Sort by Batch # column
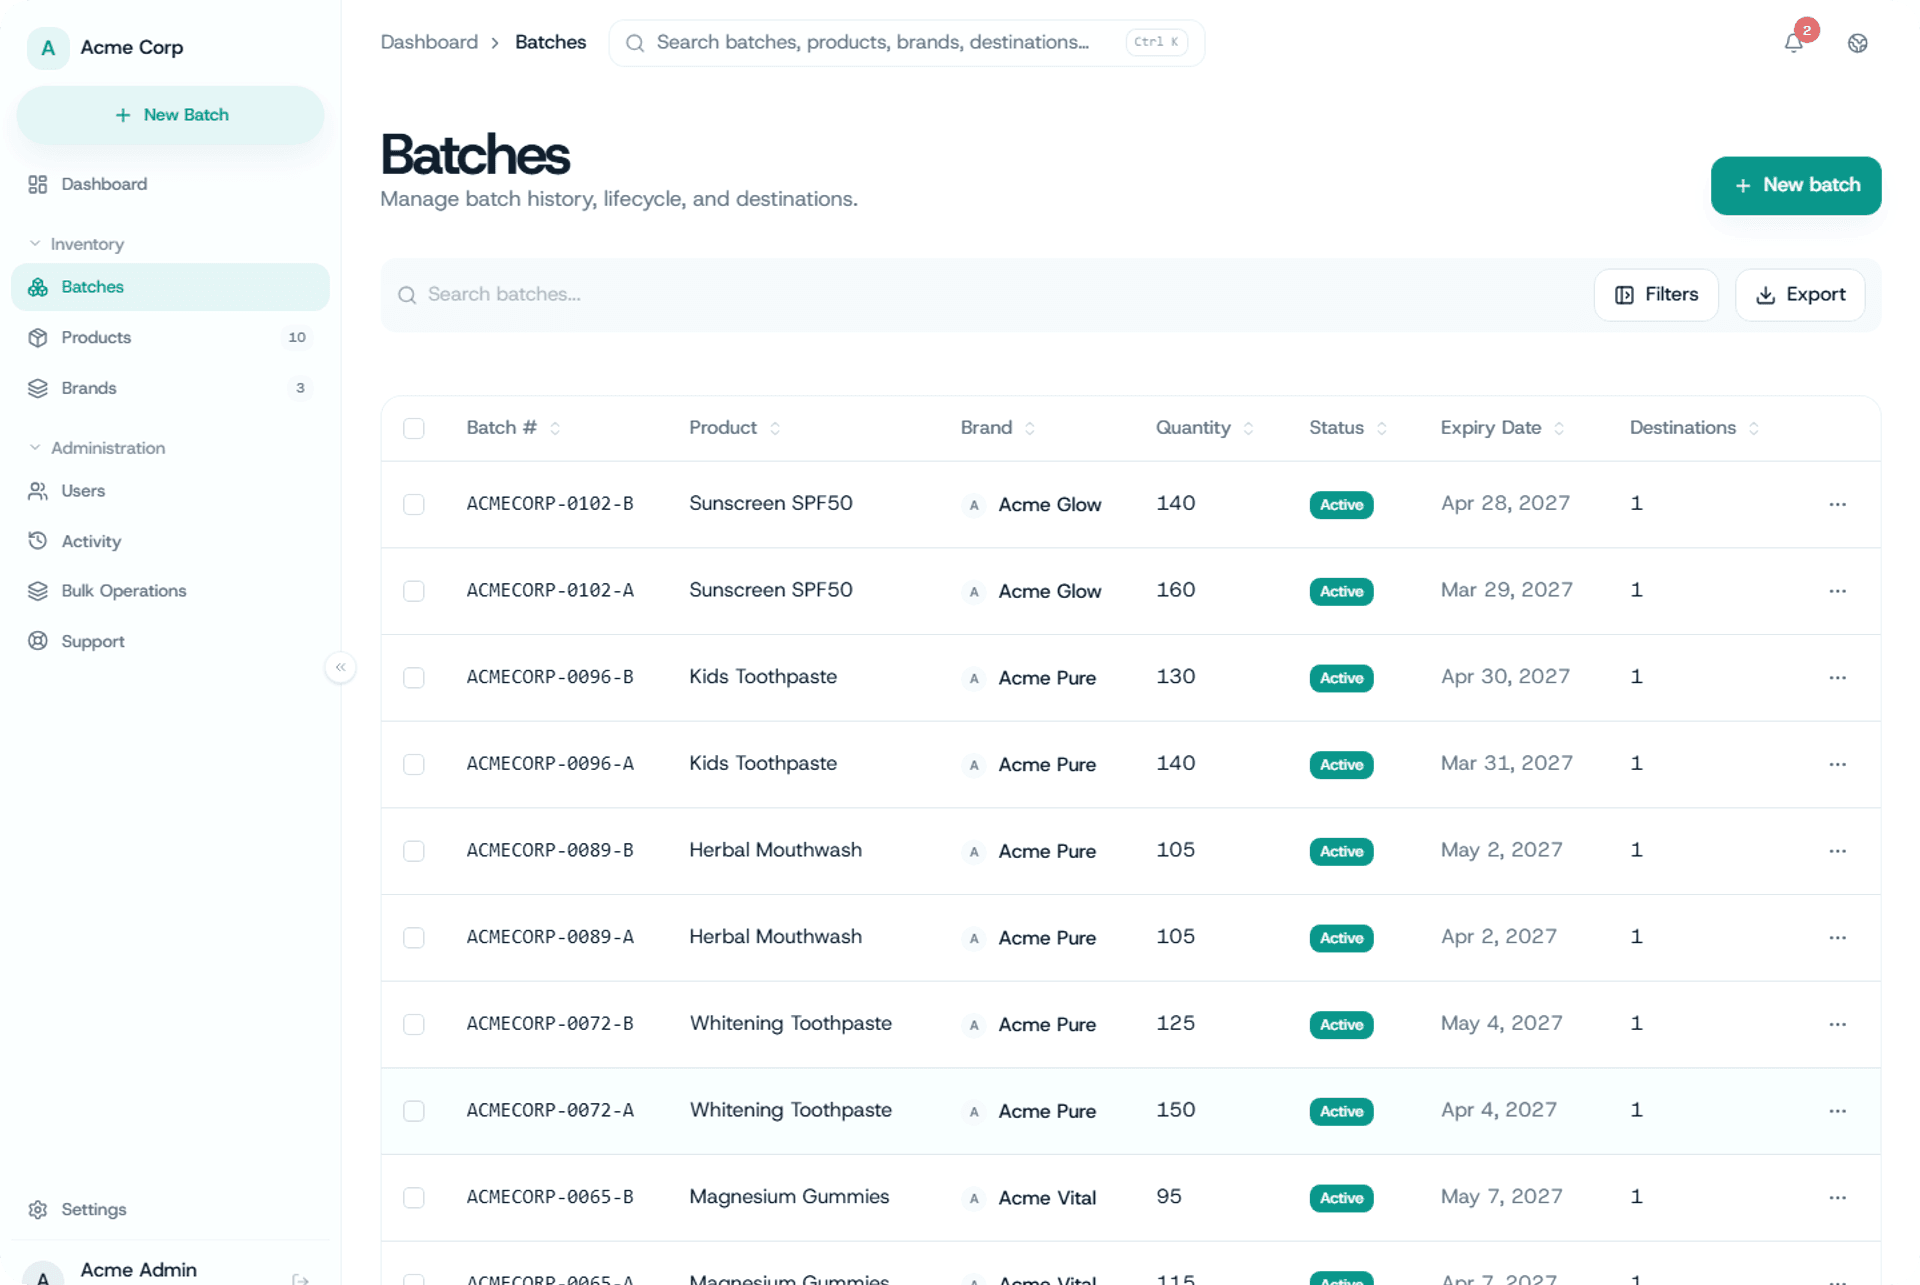The height and width of the screenshot is (1285, 1920). coord(513,428)
